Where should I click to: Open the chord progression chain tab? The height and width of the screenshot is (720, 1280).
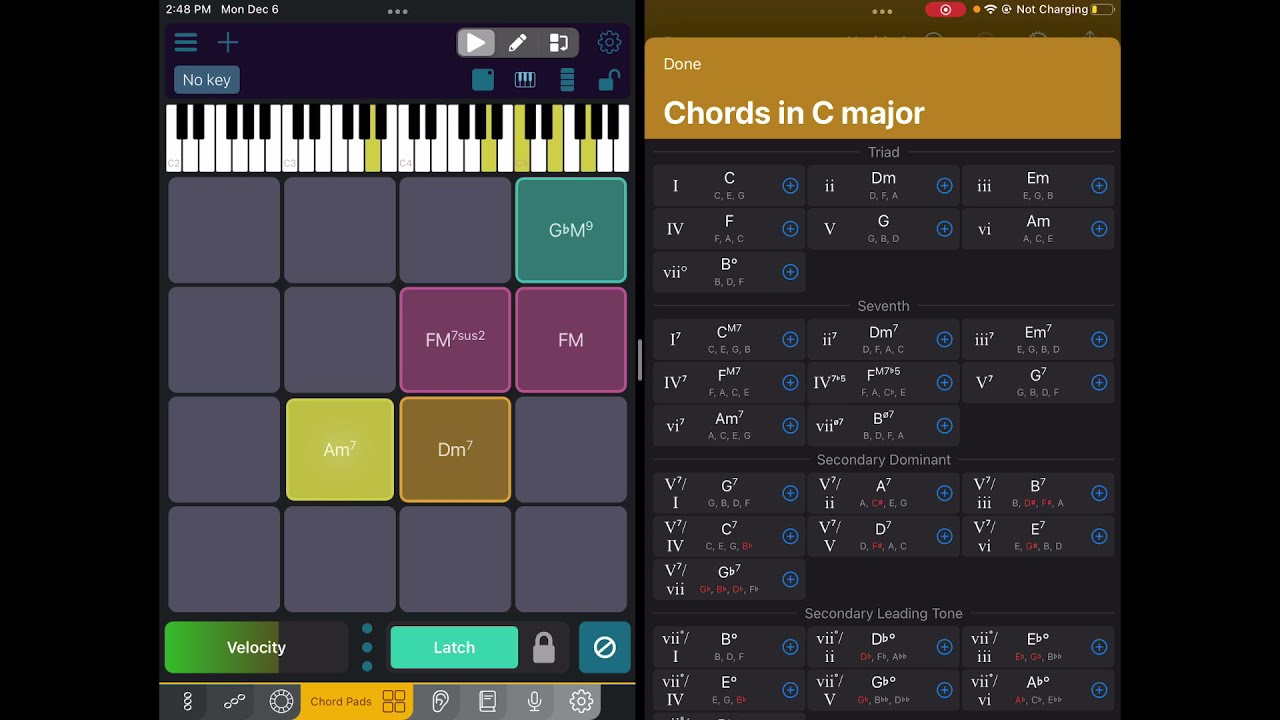[234, 702]
